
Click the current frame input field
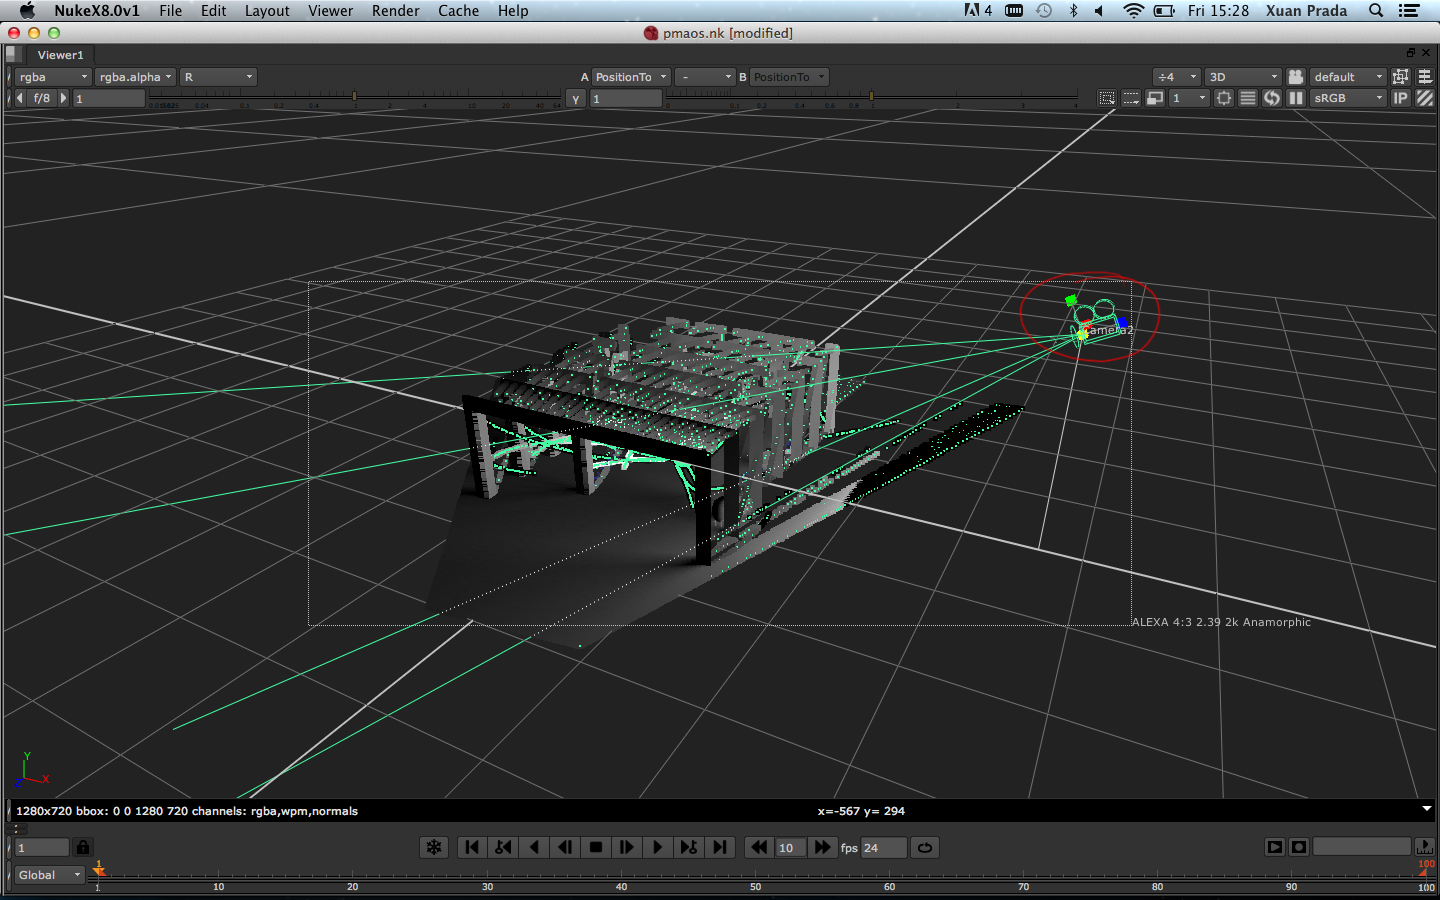pyautogui.click(x=42, y=848)
